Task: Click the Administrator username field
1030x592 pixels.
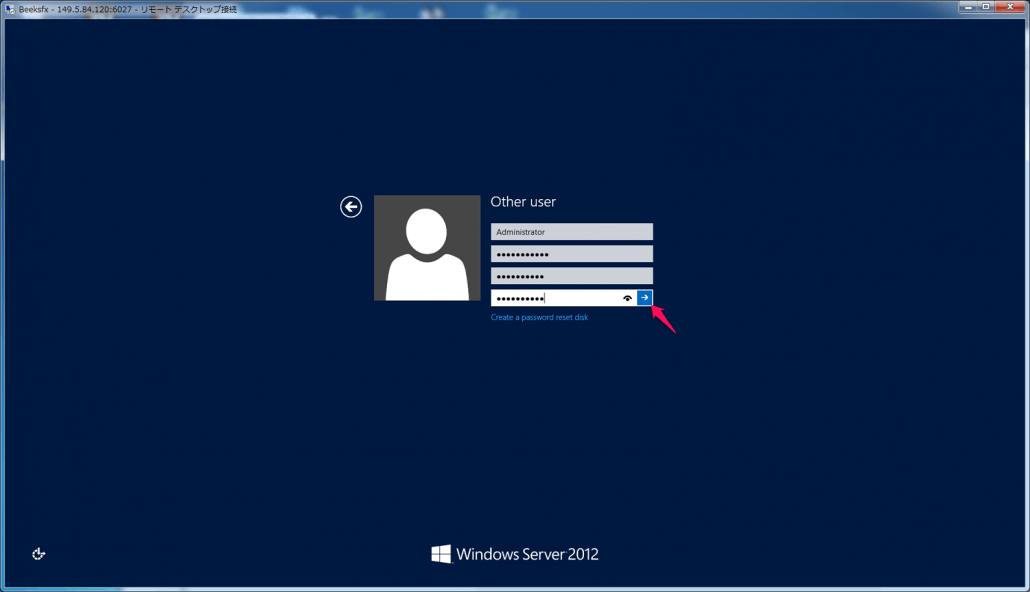Action: (x=571, y=232)
